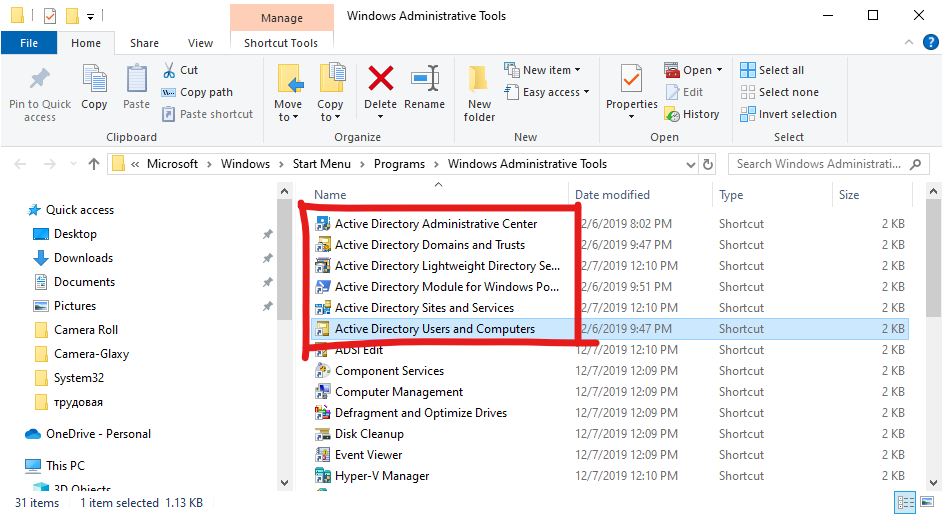Image resolution: width=943 pixels, height=515 pixels.
Task: Click the Select none icon
Action: 748,92
